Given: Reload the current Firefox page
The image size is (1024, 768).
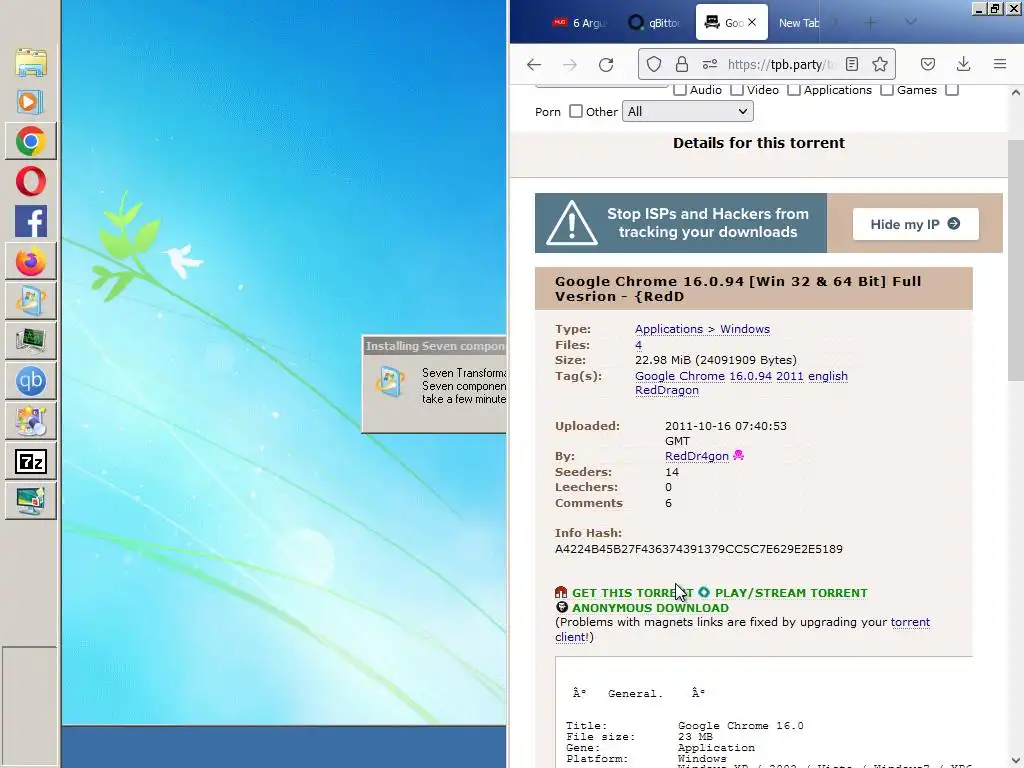Looking at the screenshot, I should click(606, 64).
